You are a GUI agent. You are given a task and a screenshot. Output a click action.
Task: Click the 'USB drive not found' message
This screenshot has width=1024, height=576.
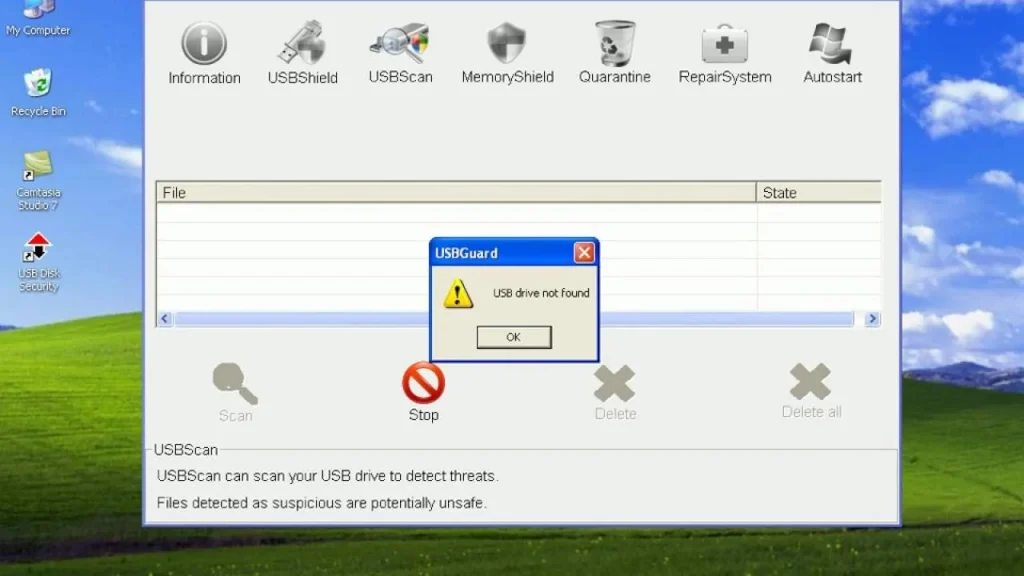541,293
